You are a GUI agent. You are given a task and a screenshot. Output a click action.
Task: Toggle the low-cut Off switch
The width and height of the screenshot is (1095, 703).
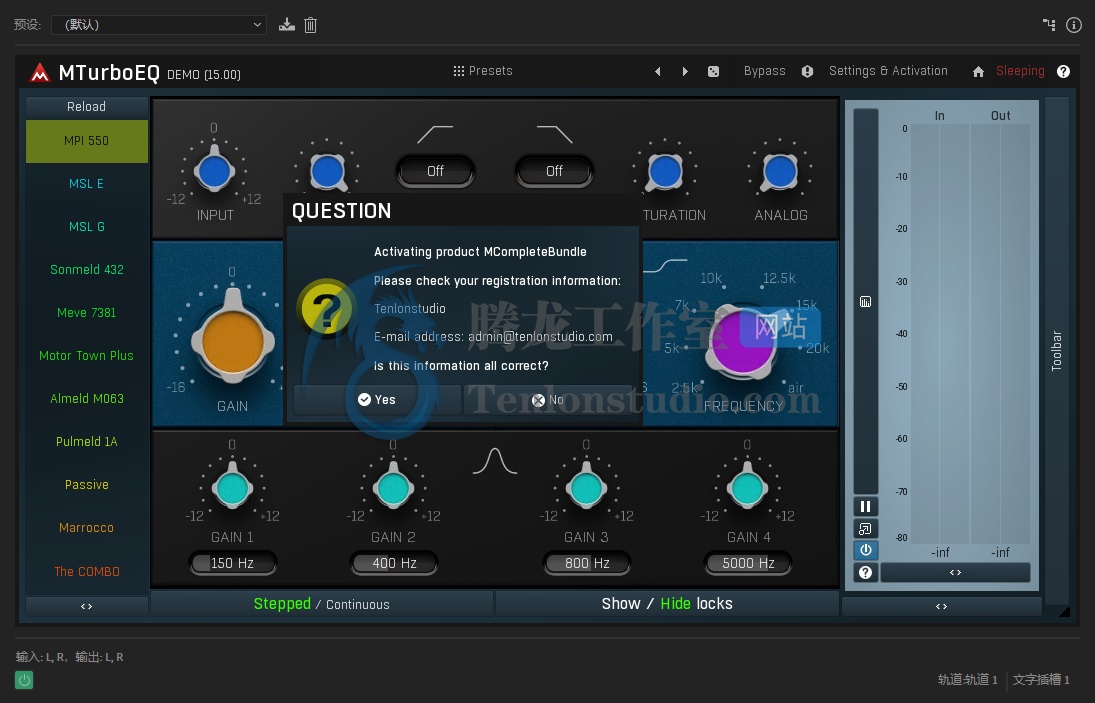[435, 171]
